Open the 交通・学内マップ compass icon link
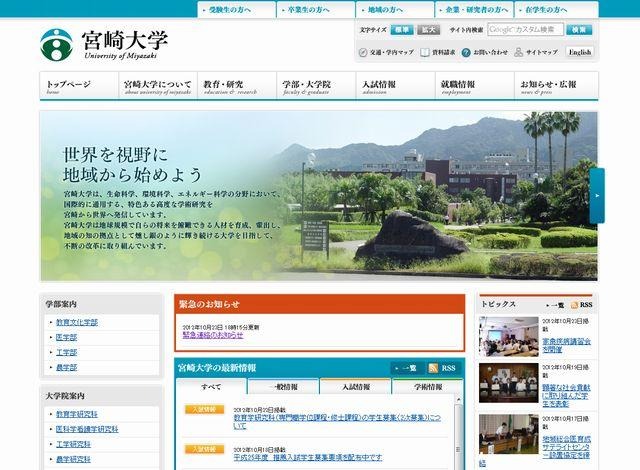 363,52
